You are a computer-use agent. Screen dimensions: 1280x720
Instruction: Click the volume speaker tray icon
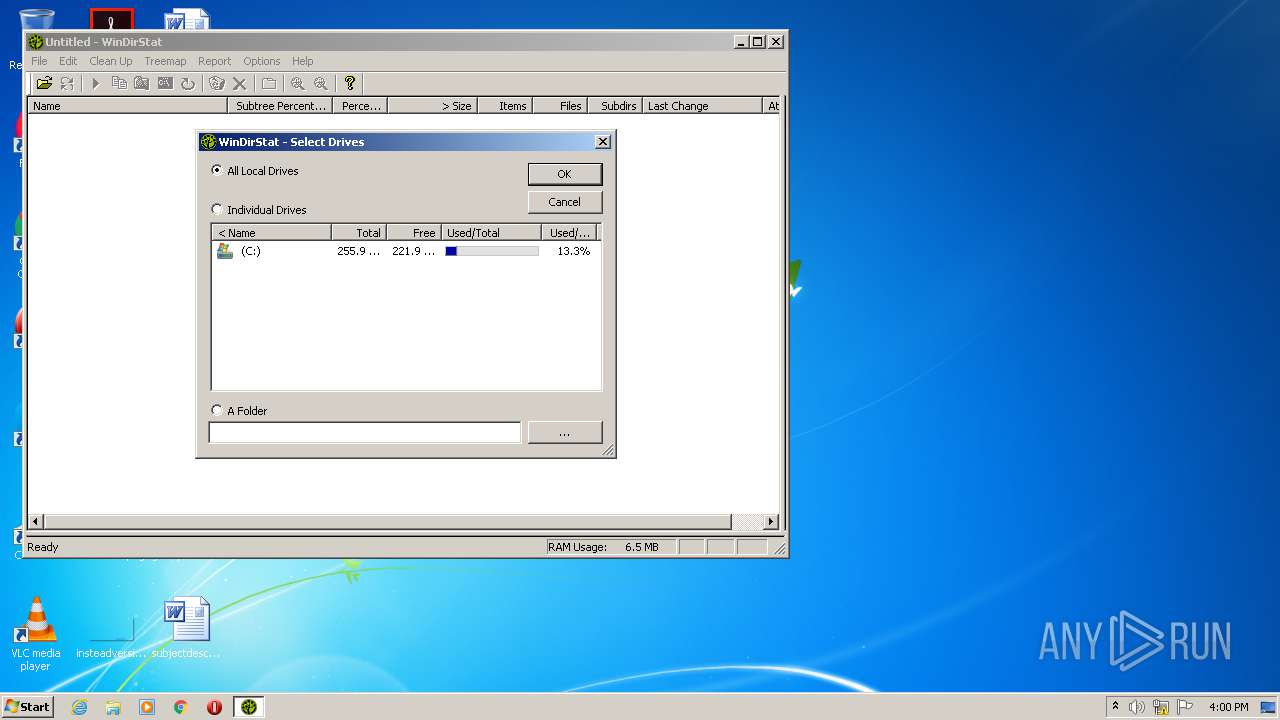(x=1137, y=707)
